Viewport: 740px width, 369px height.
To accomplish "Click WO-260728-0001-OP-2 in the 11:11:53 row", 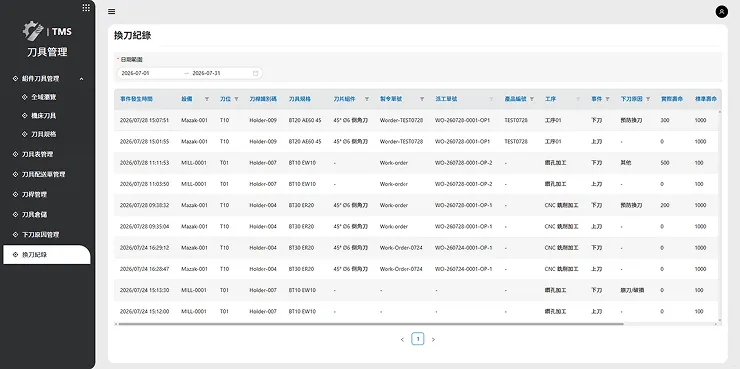I will click(x=463, y=163).
